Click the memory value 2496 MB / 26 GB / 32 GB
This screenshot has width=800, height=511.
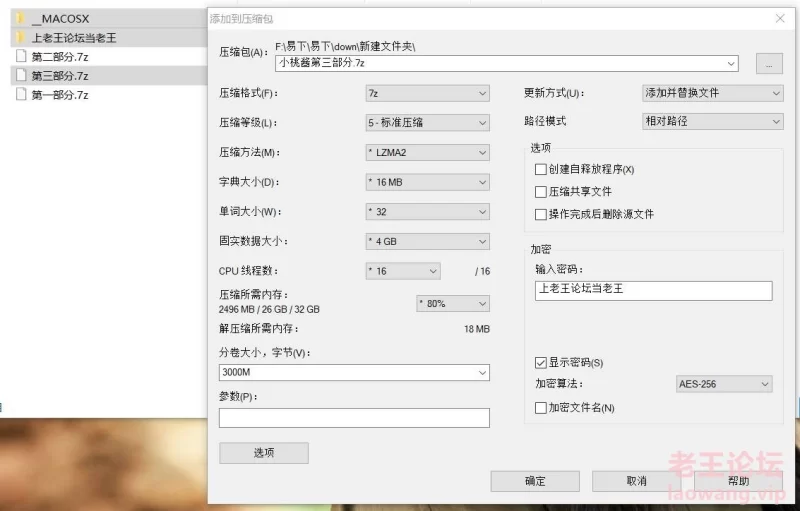click(269, 310)
